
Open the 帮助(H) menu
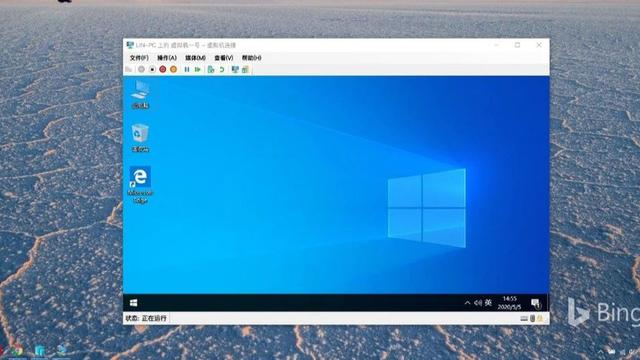[251, 58]
